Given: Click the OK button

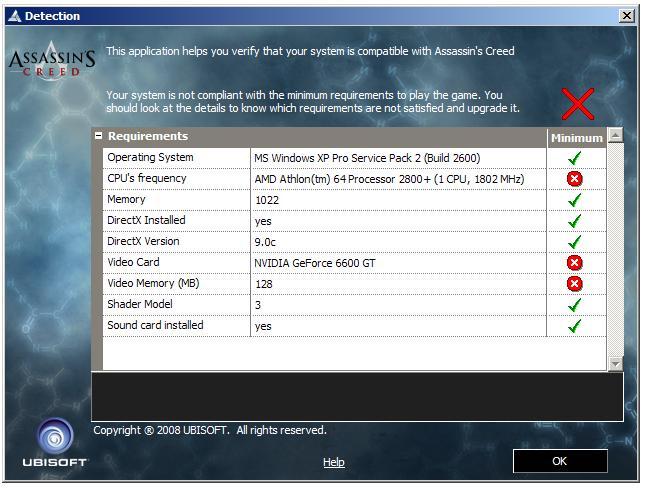Looking at the screenshot, I should [x=560, y=461].
